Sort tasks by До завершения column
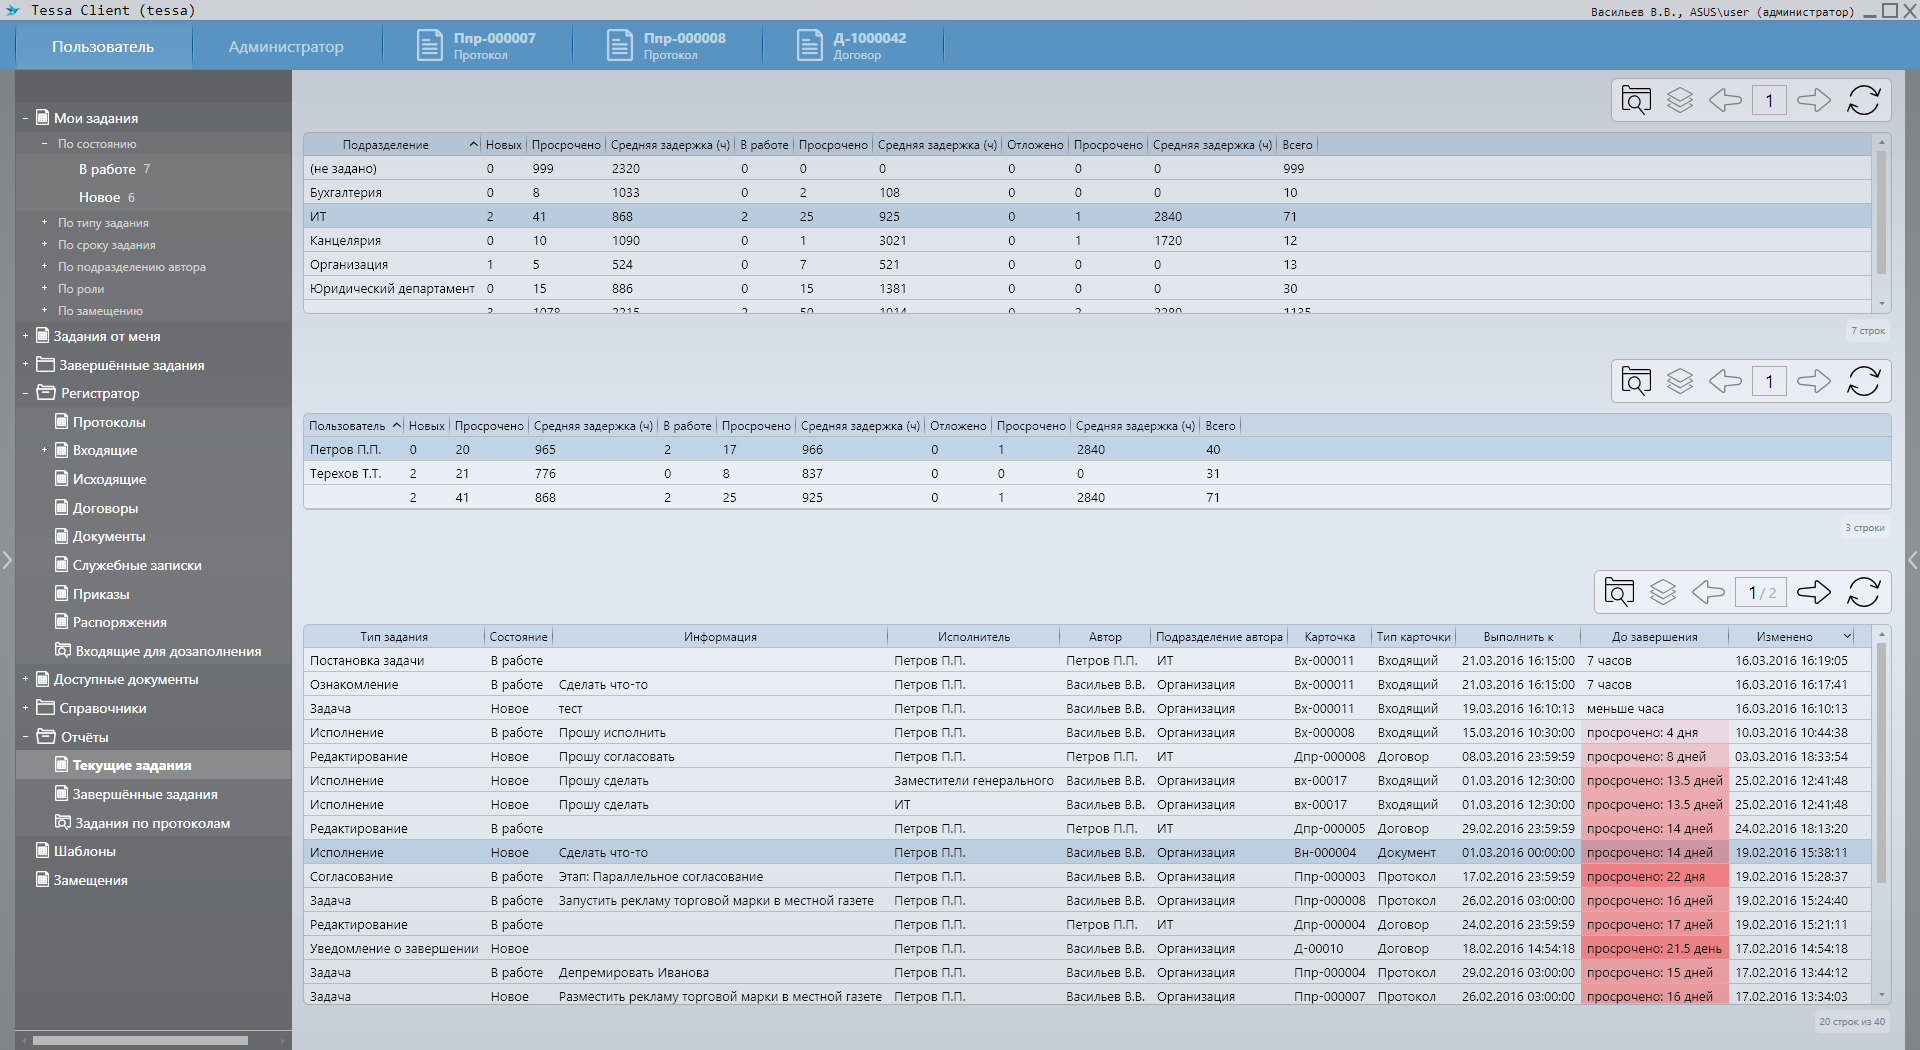This screenshot has height=1050, width=1920. tap(1654, 637)
